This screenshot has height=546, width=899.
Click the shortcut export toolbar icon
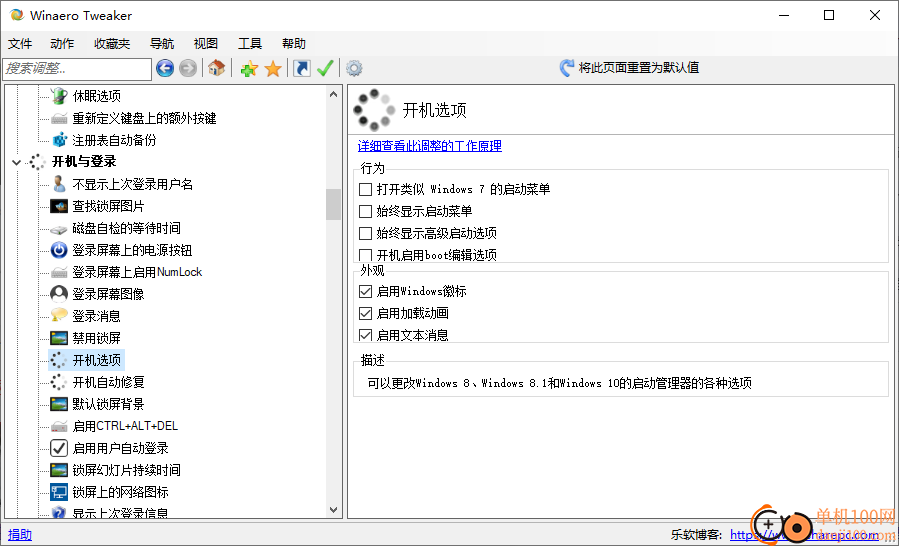tap(302, 69)
